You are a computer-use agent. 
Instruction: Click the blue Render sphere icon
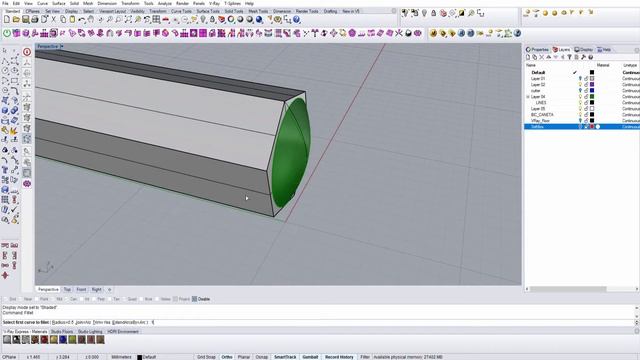click(x=259, y=20)
